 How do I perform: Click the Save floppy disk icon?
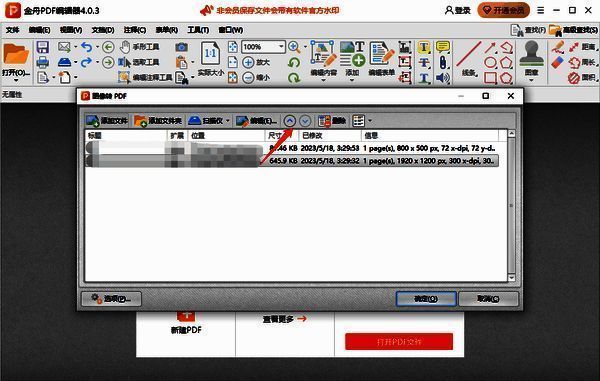tap(42, 47)
